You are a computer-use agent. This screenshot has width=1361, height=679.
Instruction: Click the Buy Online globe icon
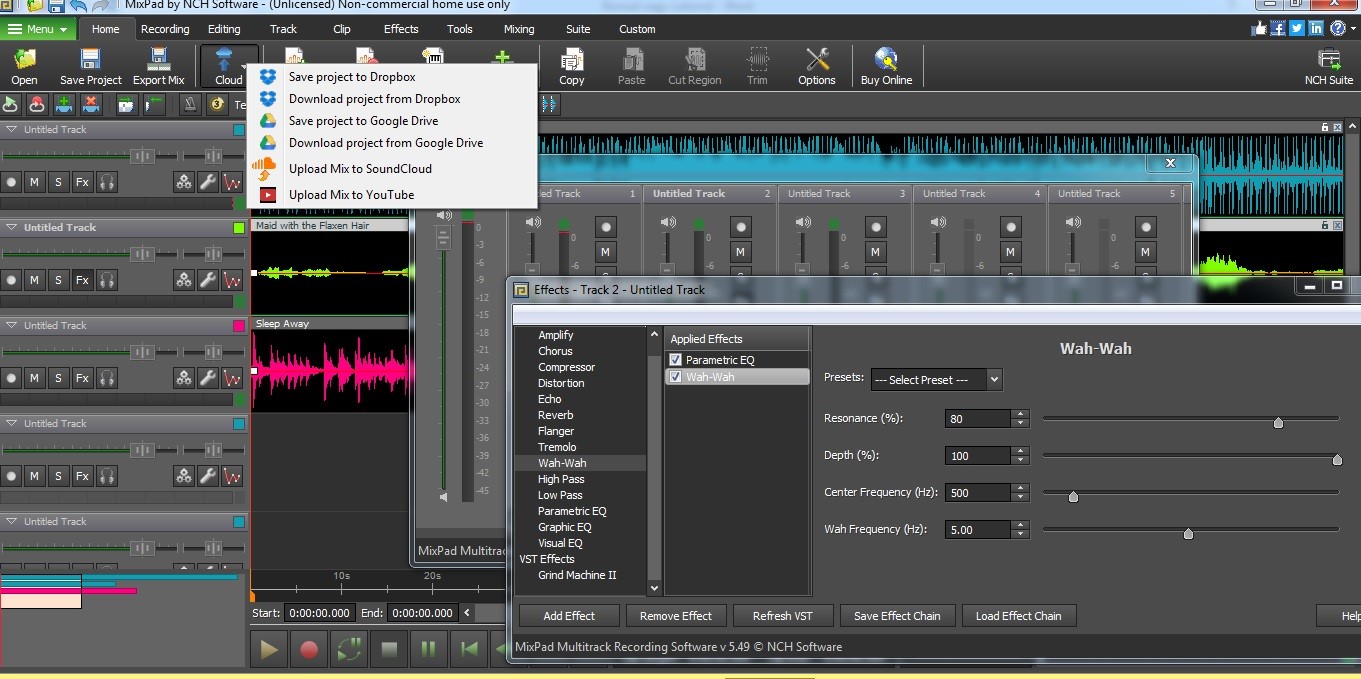tap(886, 60)
